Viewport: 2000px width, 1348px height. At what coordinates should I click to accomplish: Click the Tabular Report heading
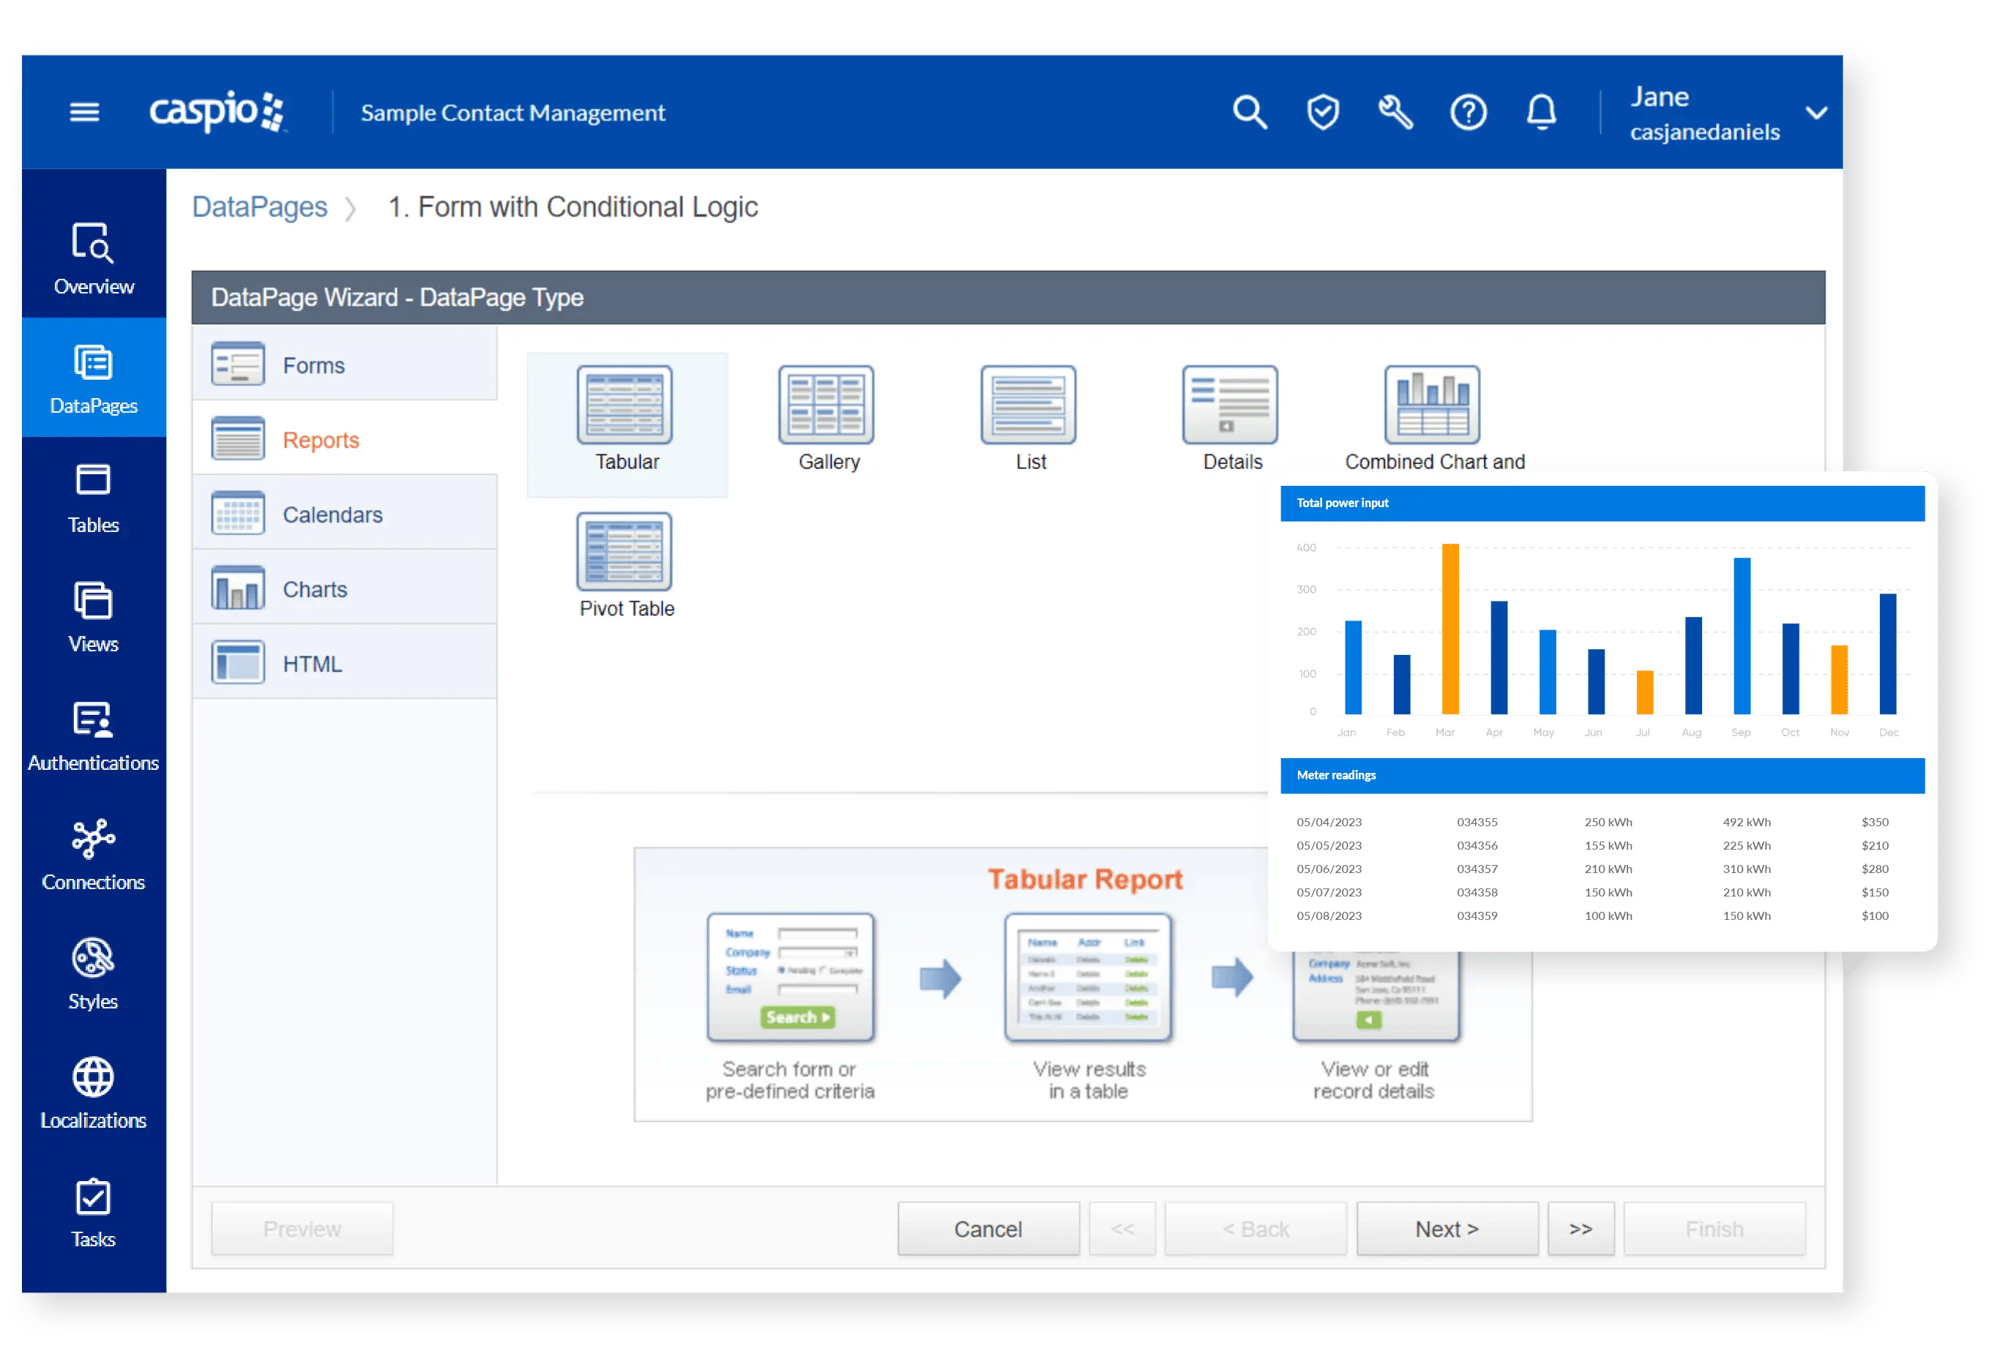(x=1085, y=879)
